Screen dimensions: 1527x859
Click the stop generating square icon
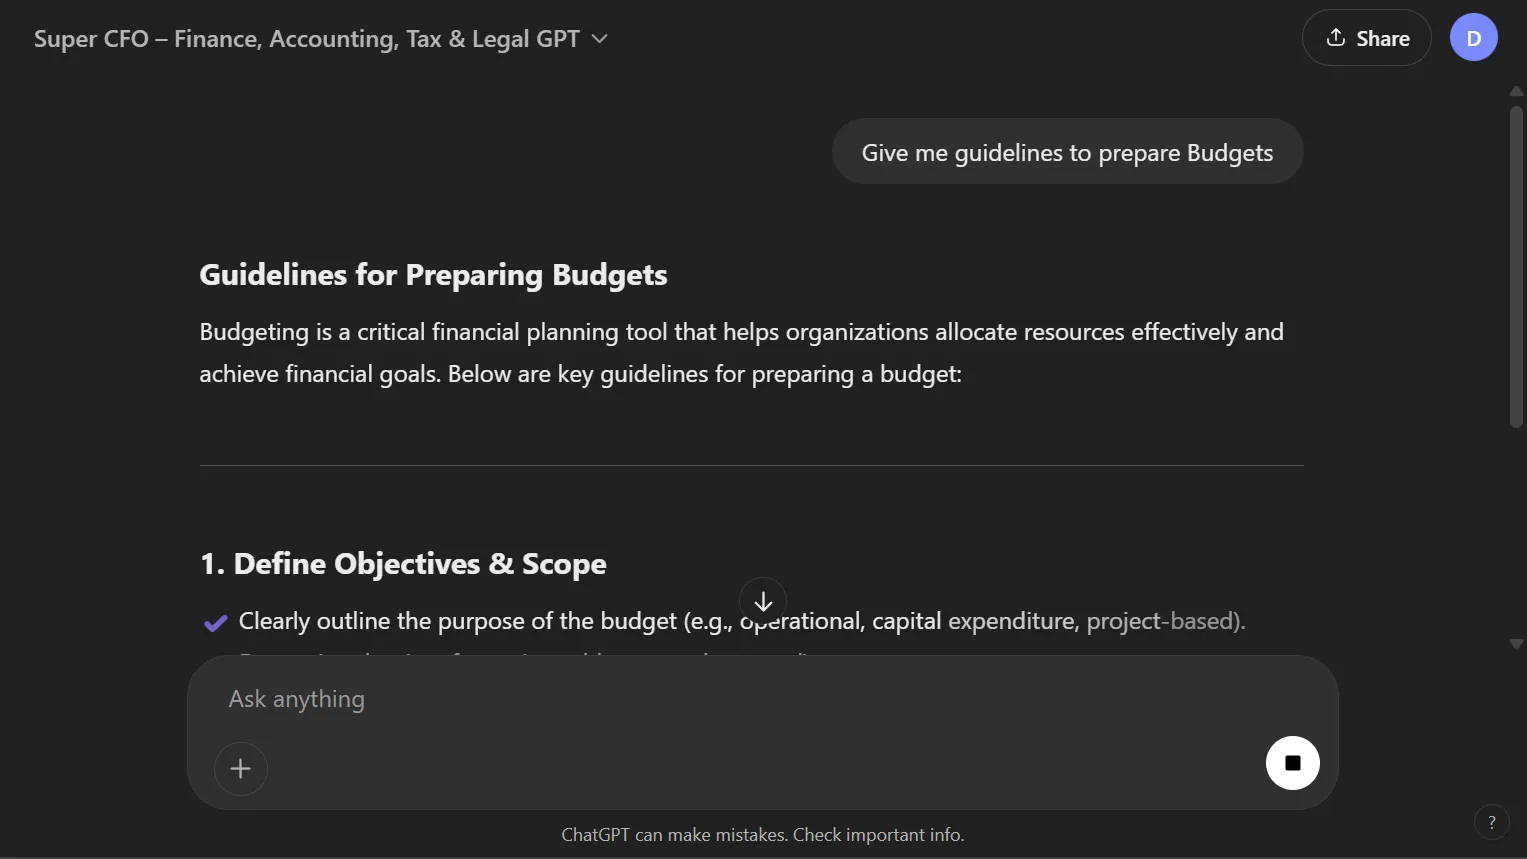point(1292,763)
